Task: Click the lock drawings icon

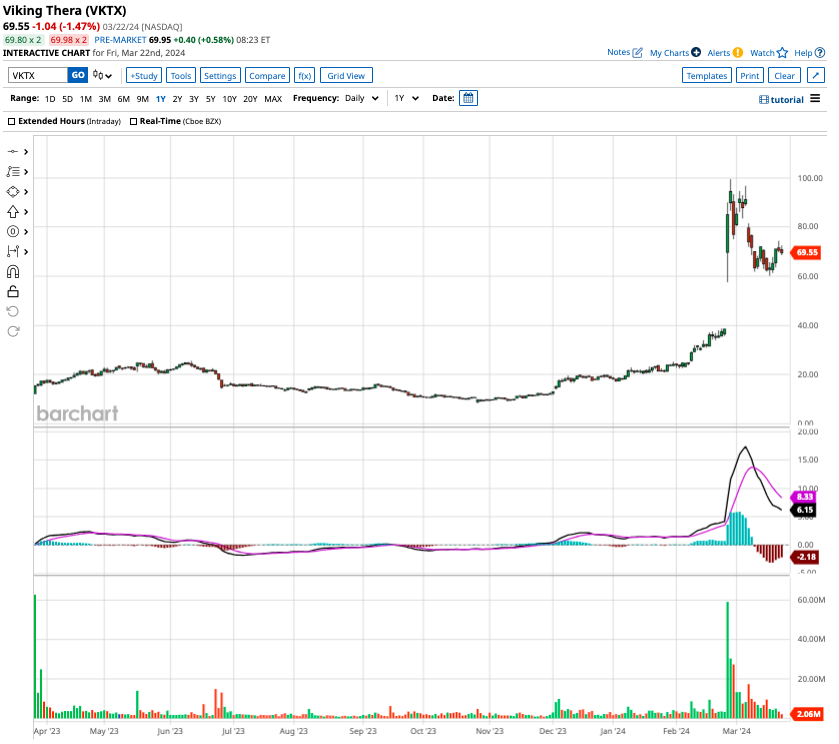Action: point(13,291)
